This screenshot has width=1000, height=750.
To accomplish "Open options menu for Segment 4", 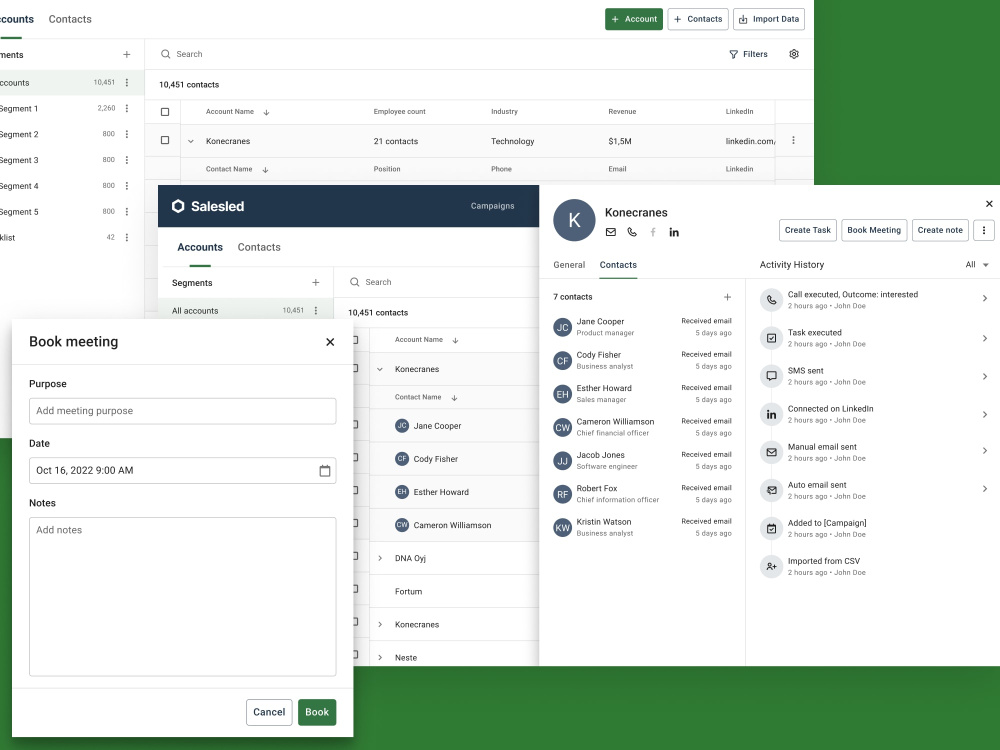I will click(x=127, y=186).
